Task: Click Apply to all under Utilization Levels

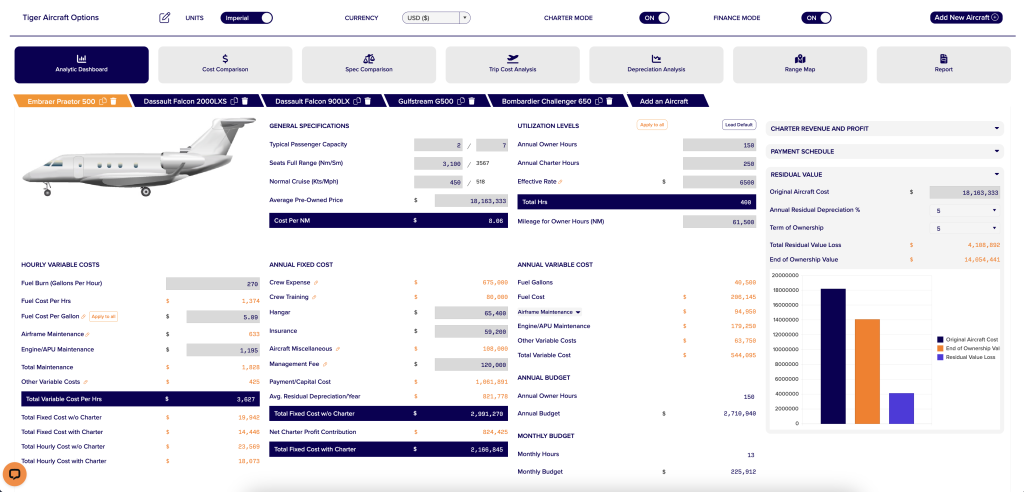Action: pyautogui.click(x=652, y=125)
